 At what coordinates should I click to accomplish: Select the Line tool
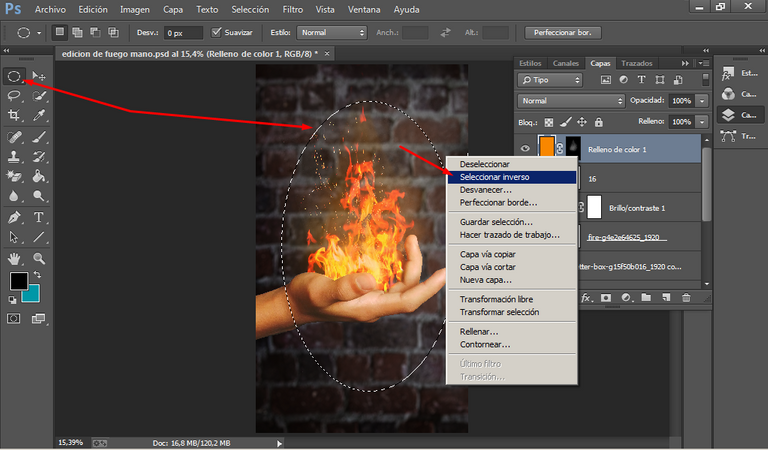click(39, 237)
